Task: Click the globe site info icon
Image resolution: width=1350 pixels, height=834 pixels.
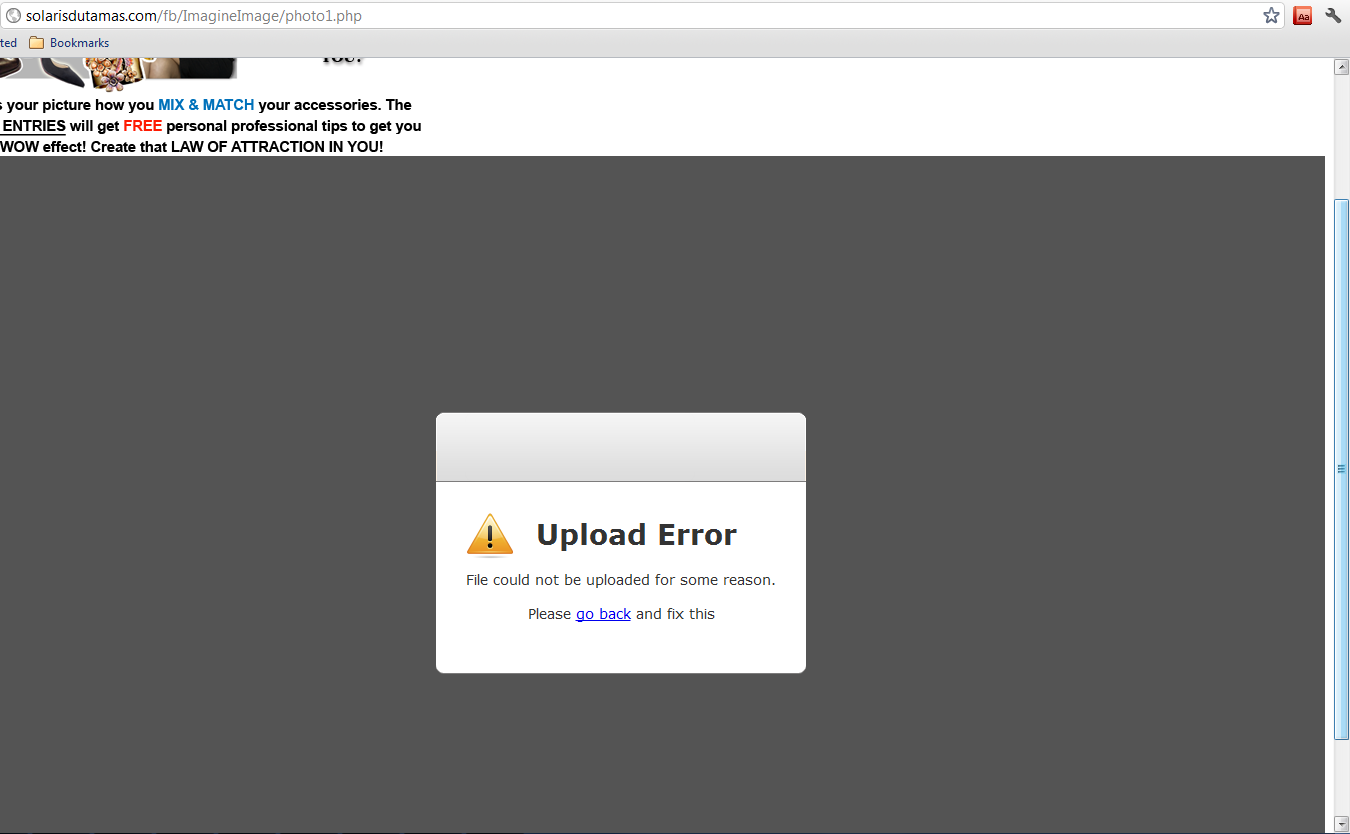Action: coord(13,16)
